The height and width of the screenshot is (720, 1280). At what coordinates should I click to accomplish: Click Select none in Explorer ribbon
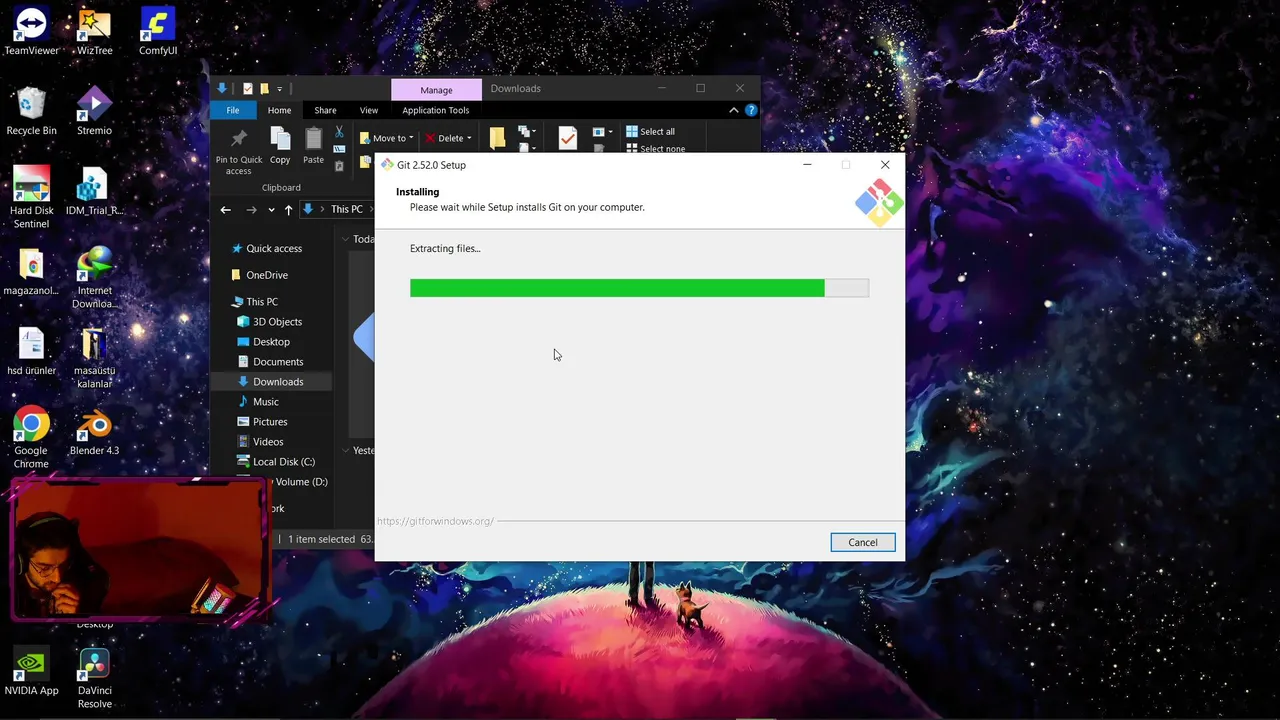pyautogui.click(x=655, y=148)
